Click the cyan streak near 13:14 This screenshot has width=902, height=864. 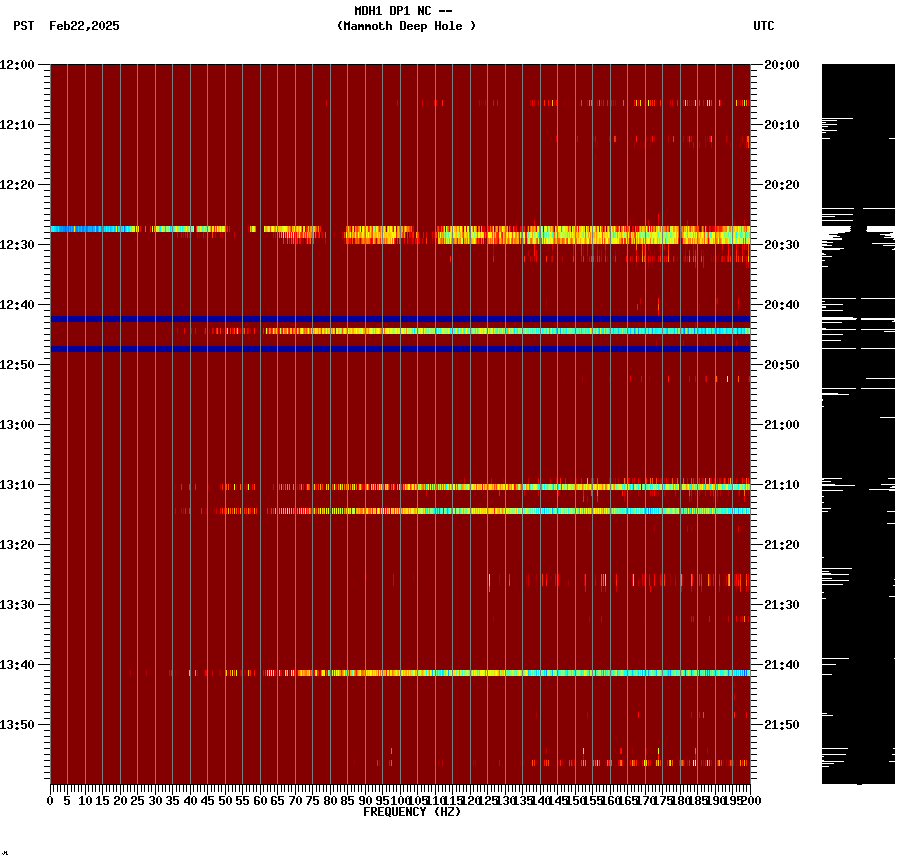(x=500, y=510)
